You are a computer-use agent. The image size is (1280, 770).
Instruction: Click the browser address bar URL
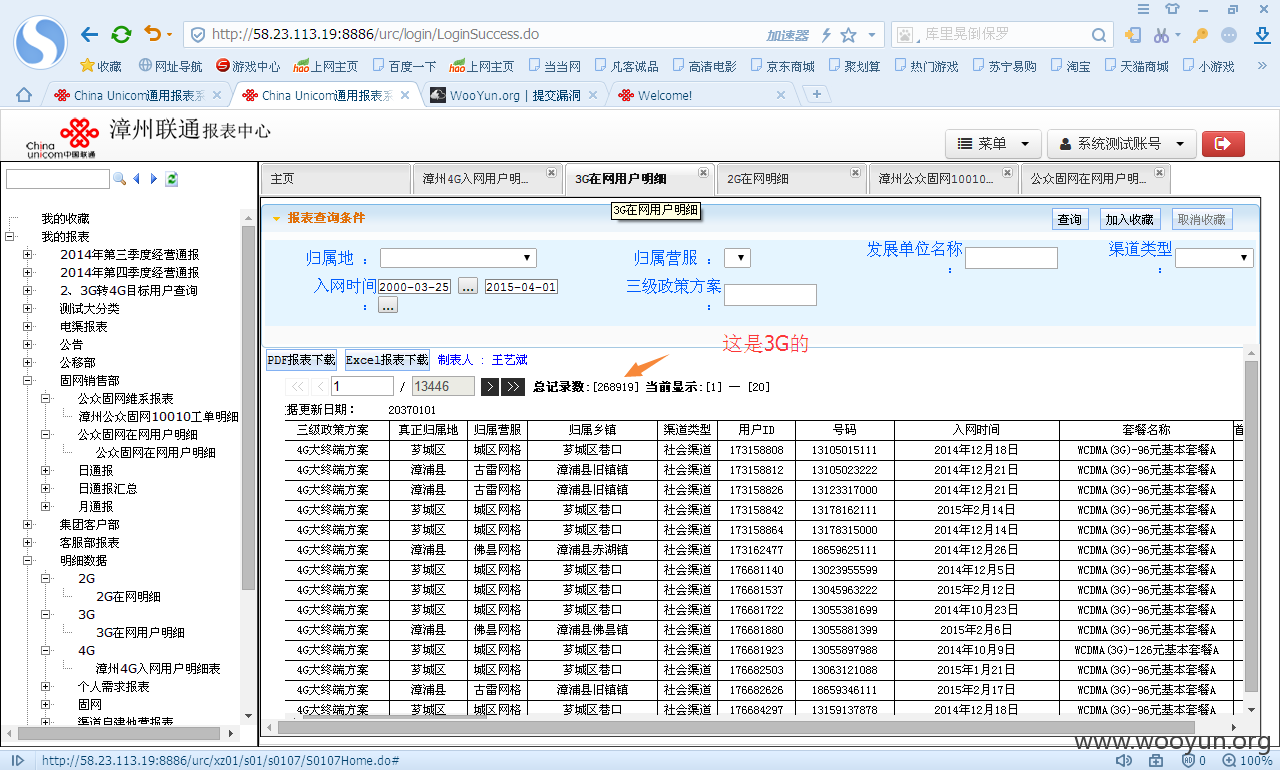[375, 35]
